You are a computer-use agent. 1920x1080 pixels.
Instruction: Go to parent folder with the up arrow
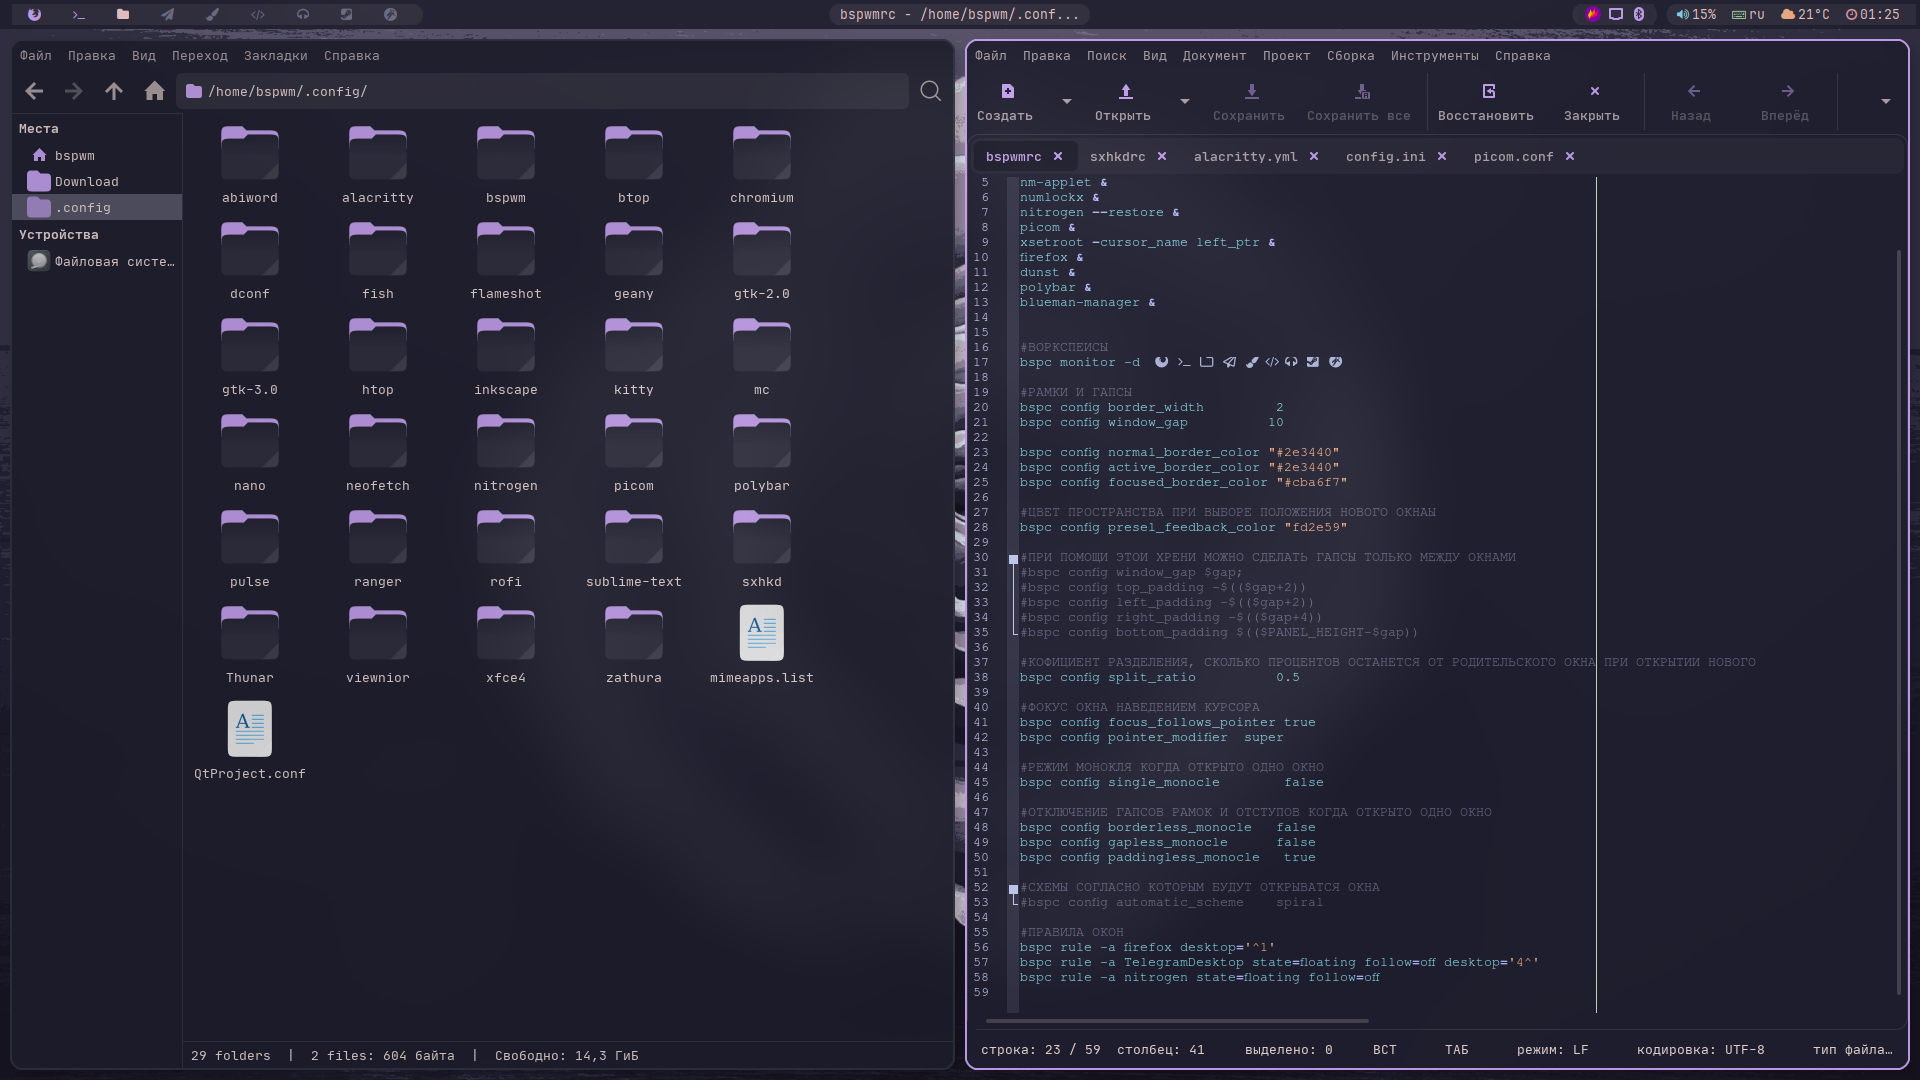[114, 91]
